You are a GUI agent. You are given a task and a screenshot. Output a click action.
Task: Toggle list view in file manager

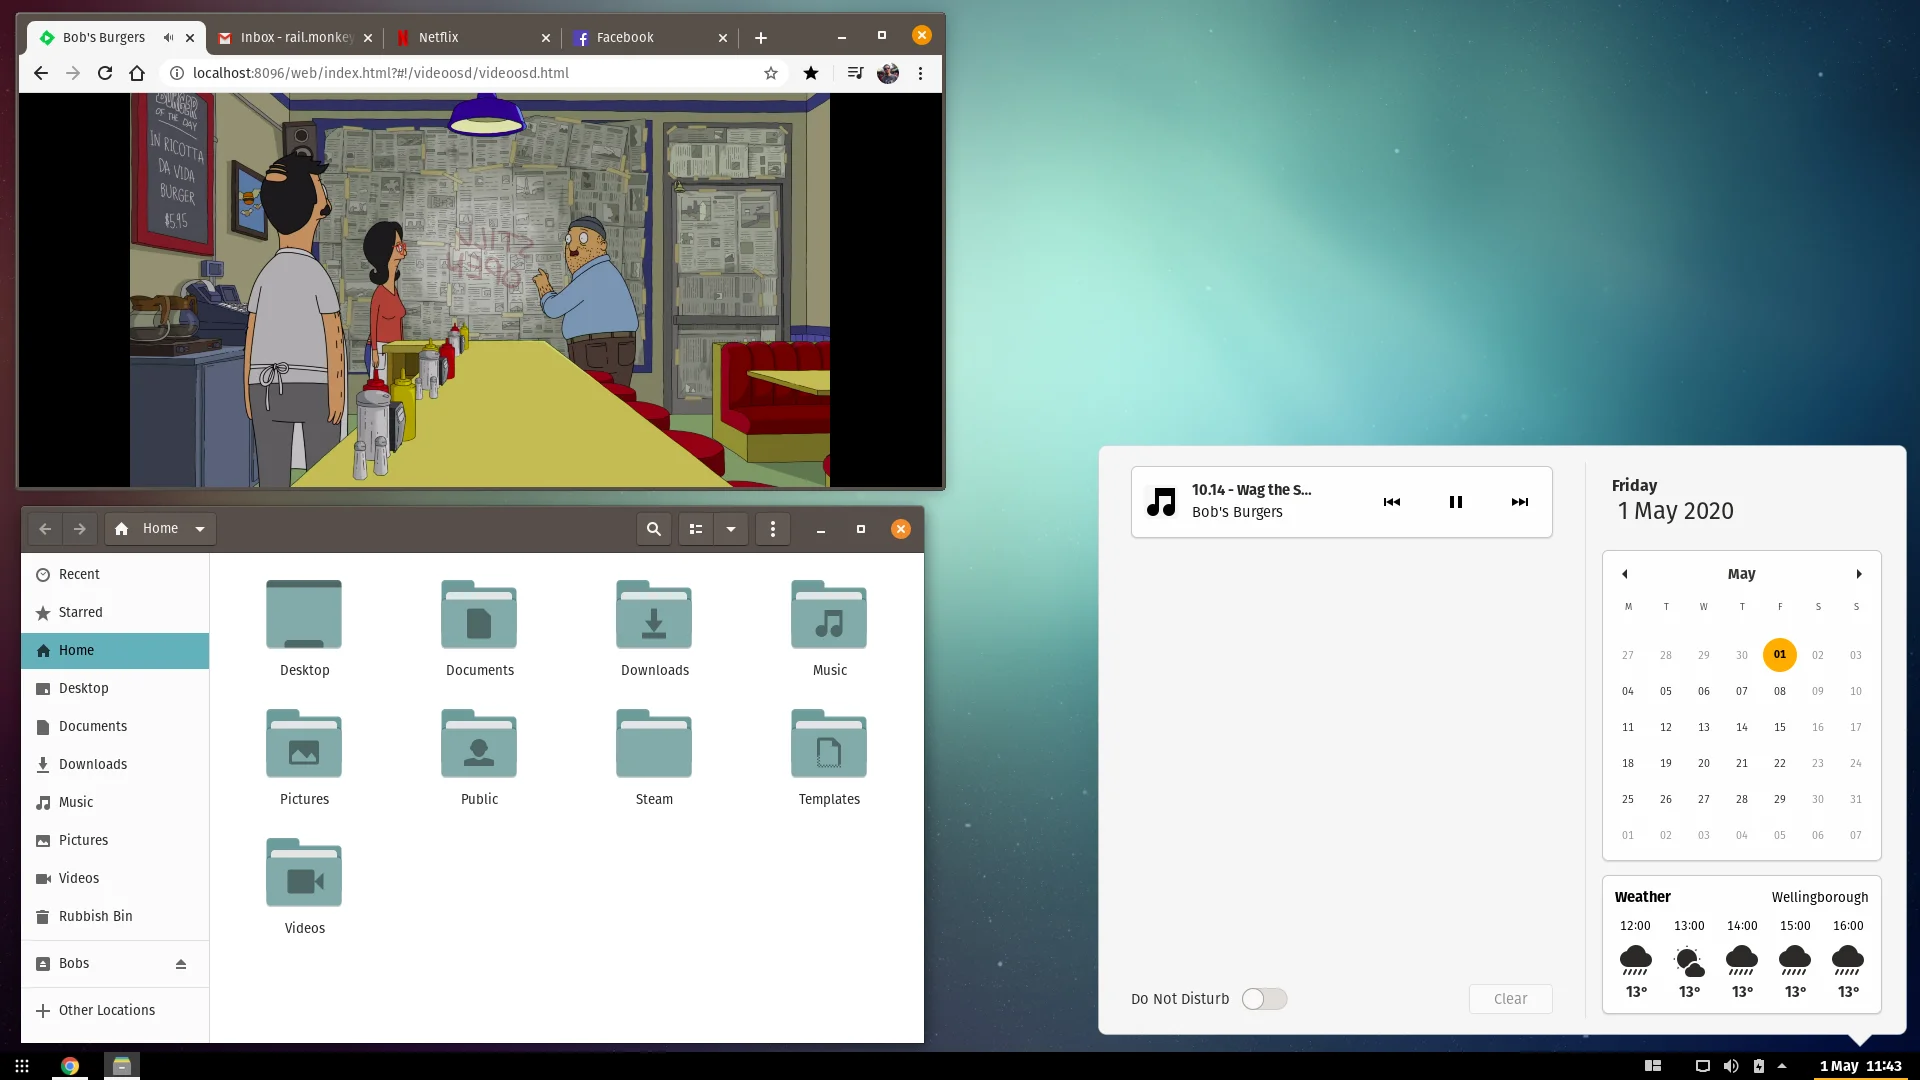tap(696, 529)
